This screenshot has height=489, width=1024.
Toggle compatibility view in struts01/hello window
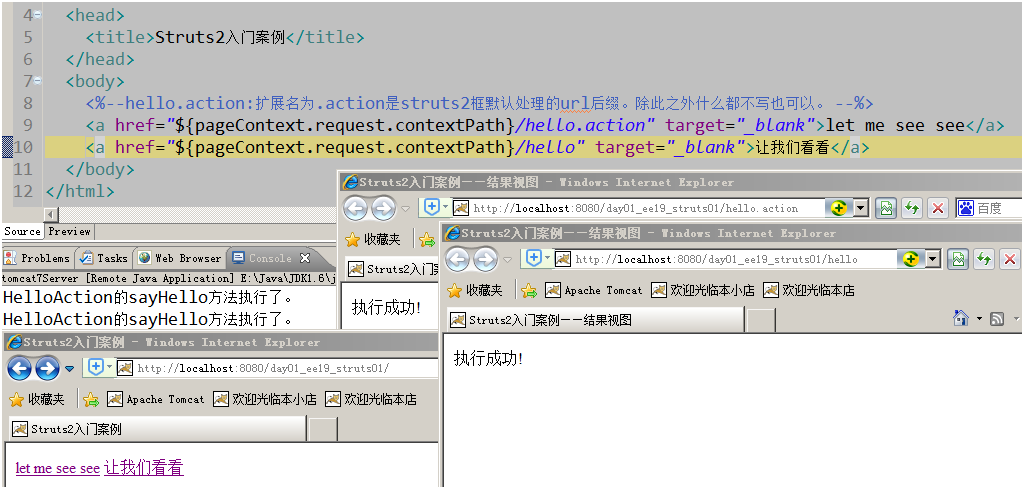coord(958,259)
